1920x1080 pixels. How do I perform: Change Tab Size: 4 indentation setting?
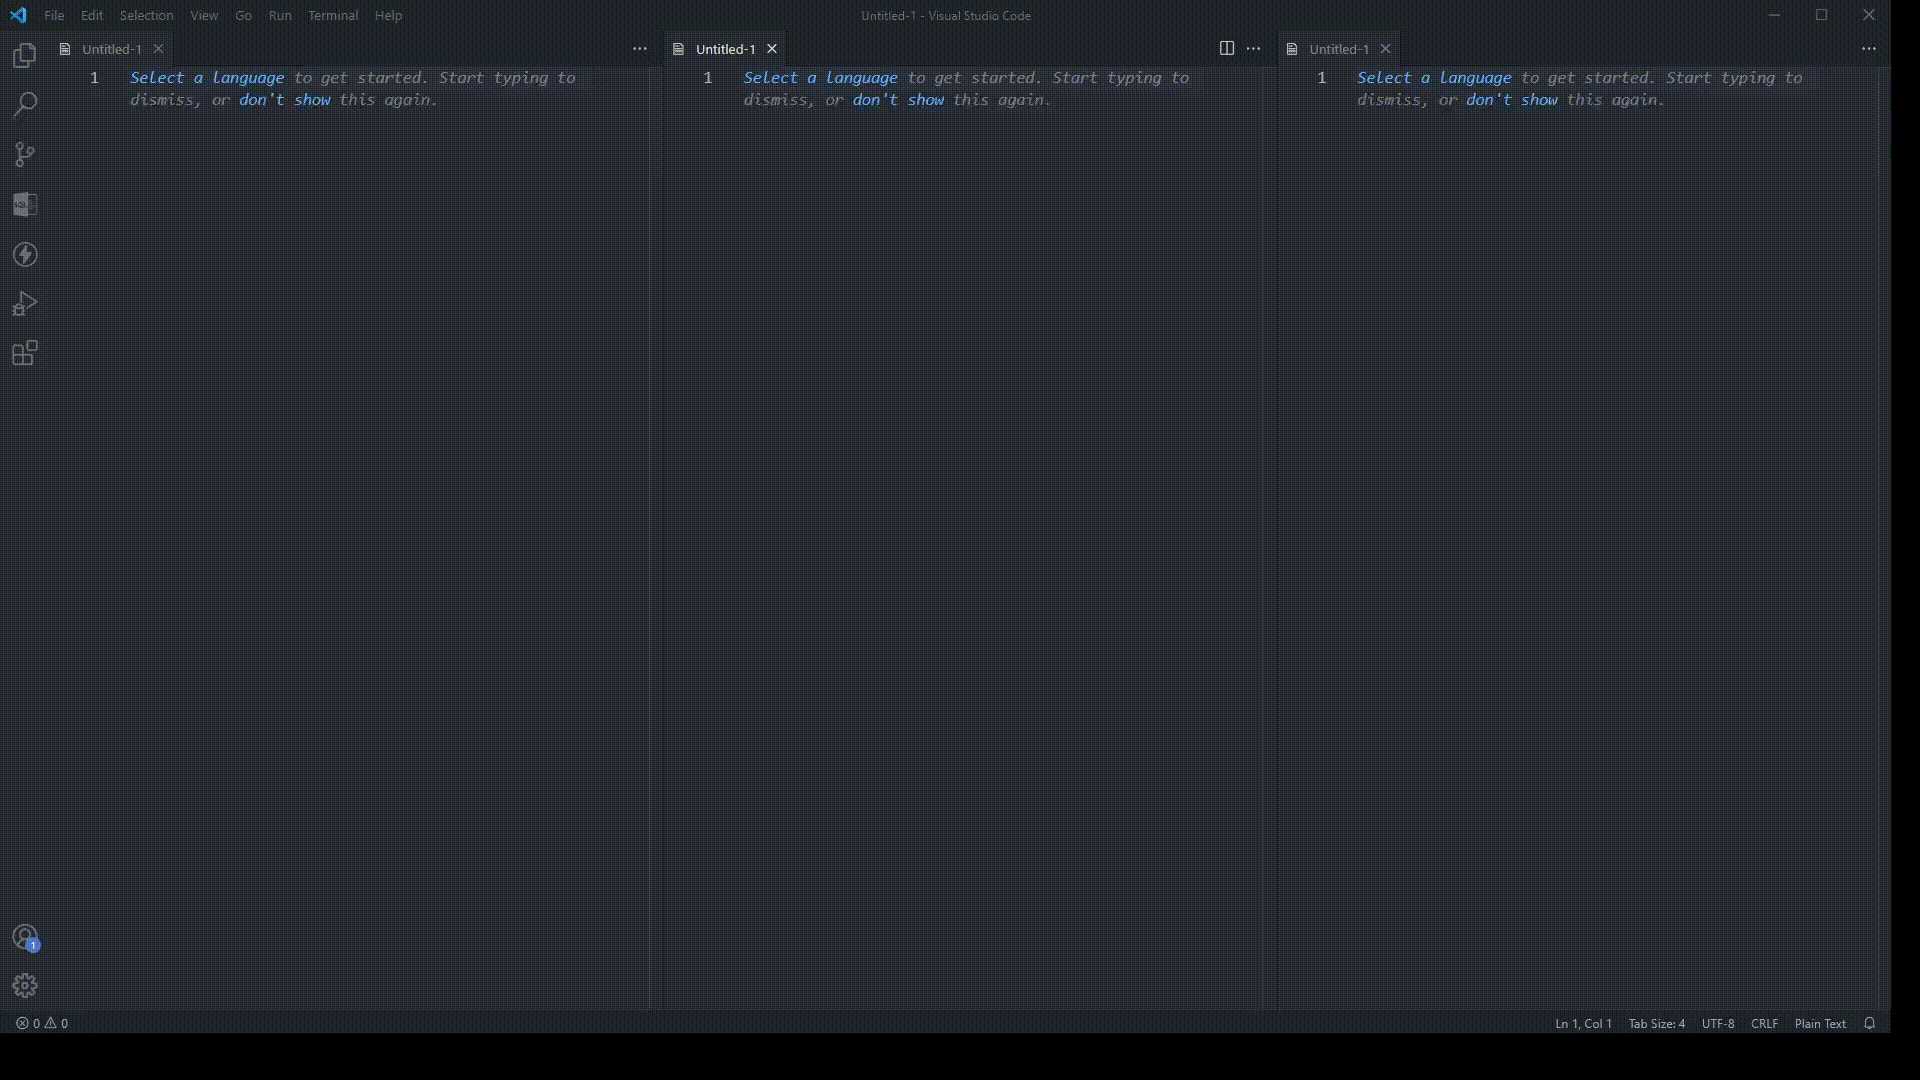pyautogui.click(x=1657, y=1023)
